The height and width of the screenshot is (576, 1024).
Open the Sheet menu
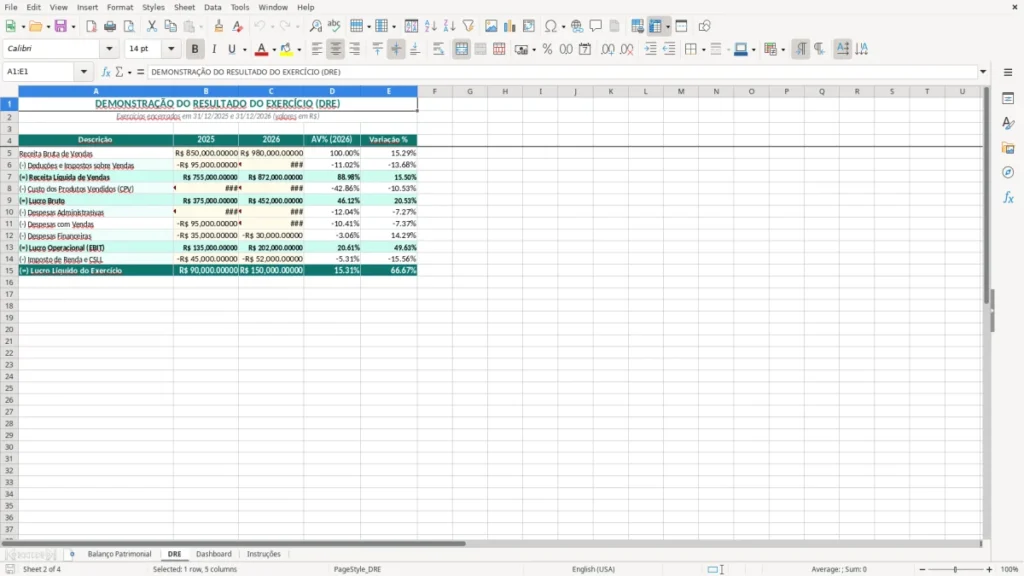click(184, 7)
